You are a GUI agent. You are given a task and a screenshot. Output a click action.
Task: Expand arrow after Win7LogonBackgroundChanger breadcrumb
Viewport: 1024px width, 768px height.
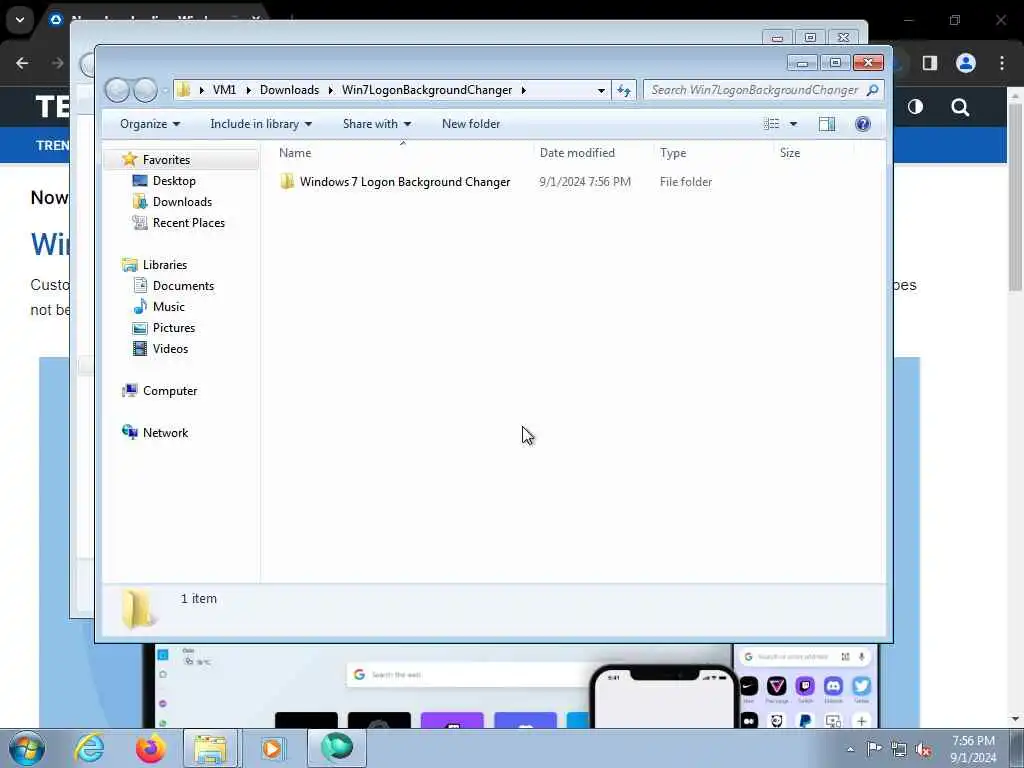pos(523,90)
